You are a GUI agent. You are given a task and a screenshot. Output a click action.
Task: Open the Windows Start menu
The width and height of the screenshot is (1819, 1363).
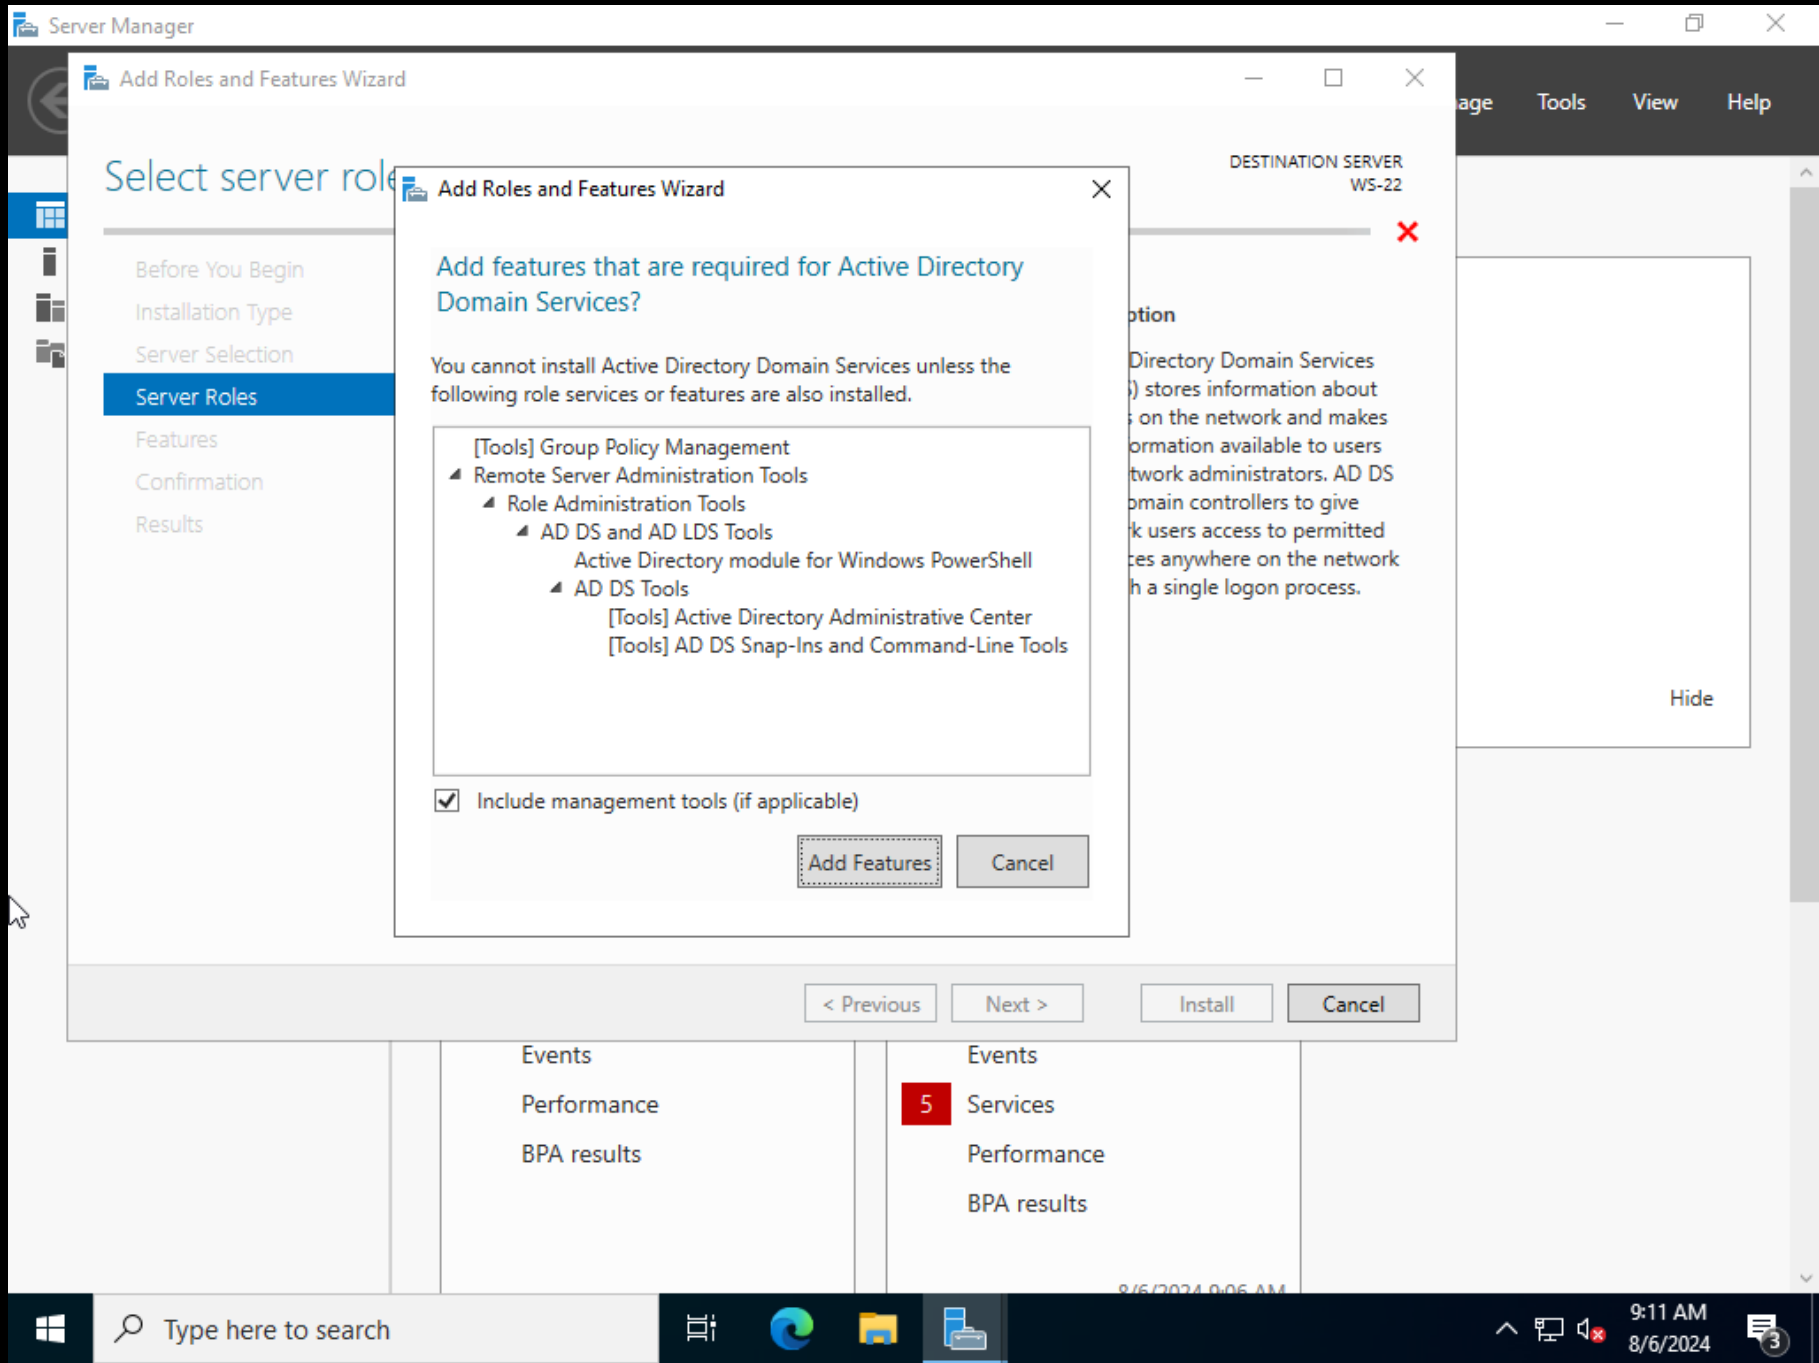(x=50, y=1329)
